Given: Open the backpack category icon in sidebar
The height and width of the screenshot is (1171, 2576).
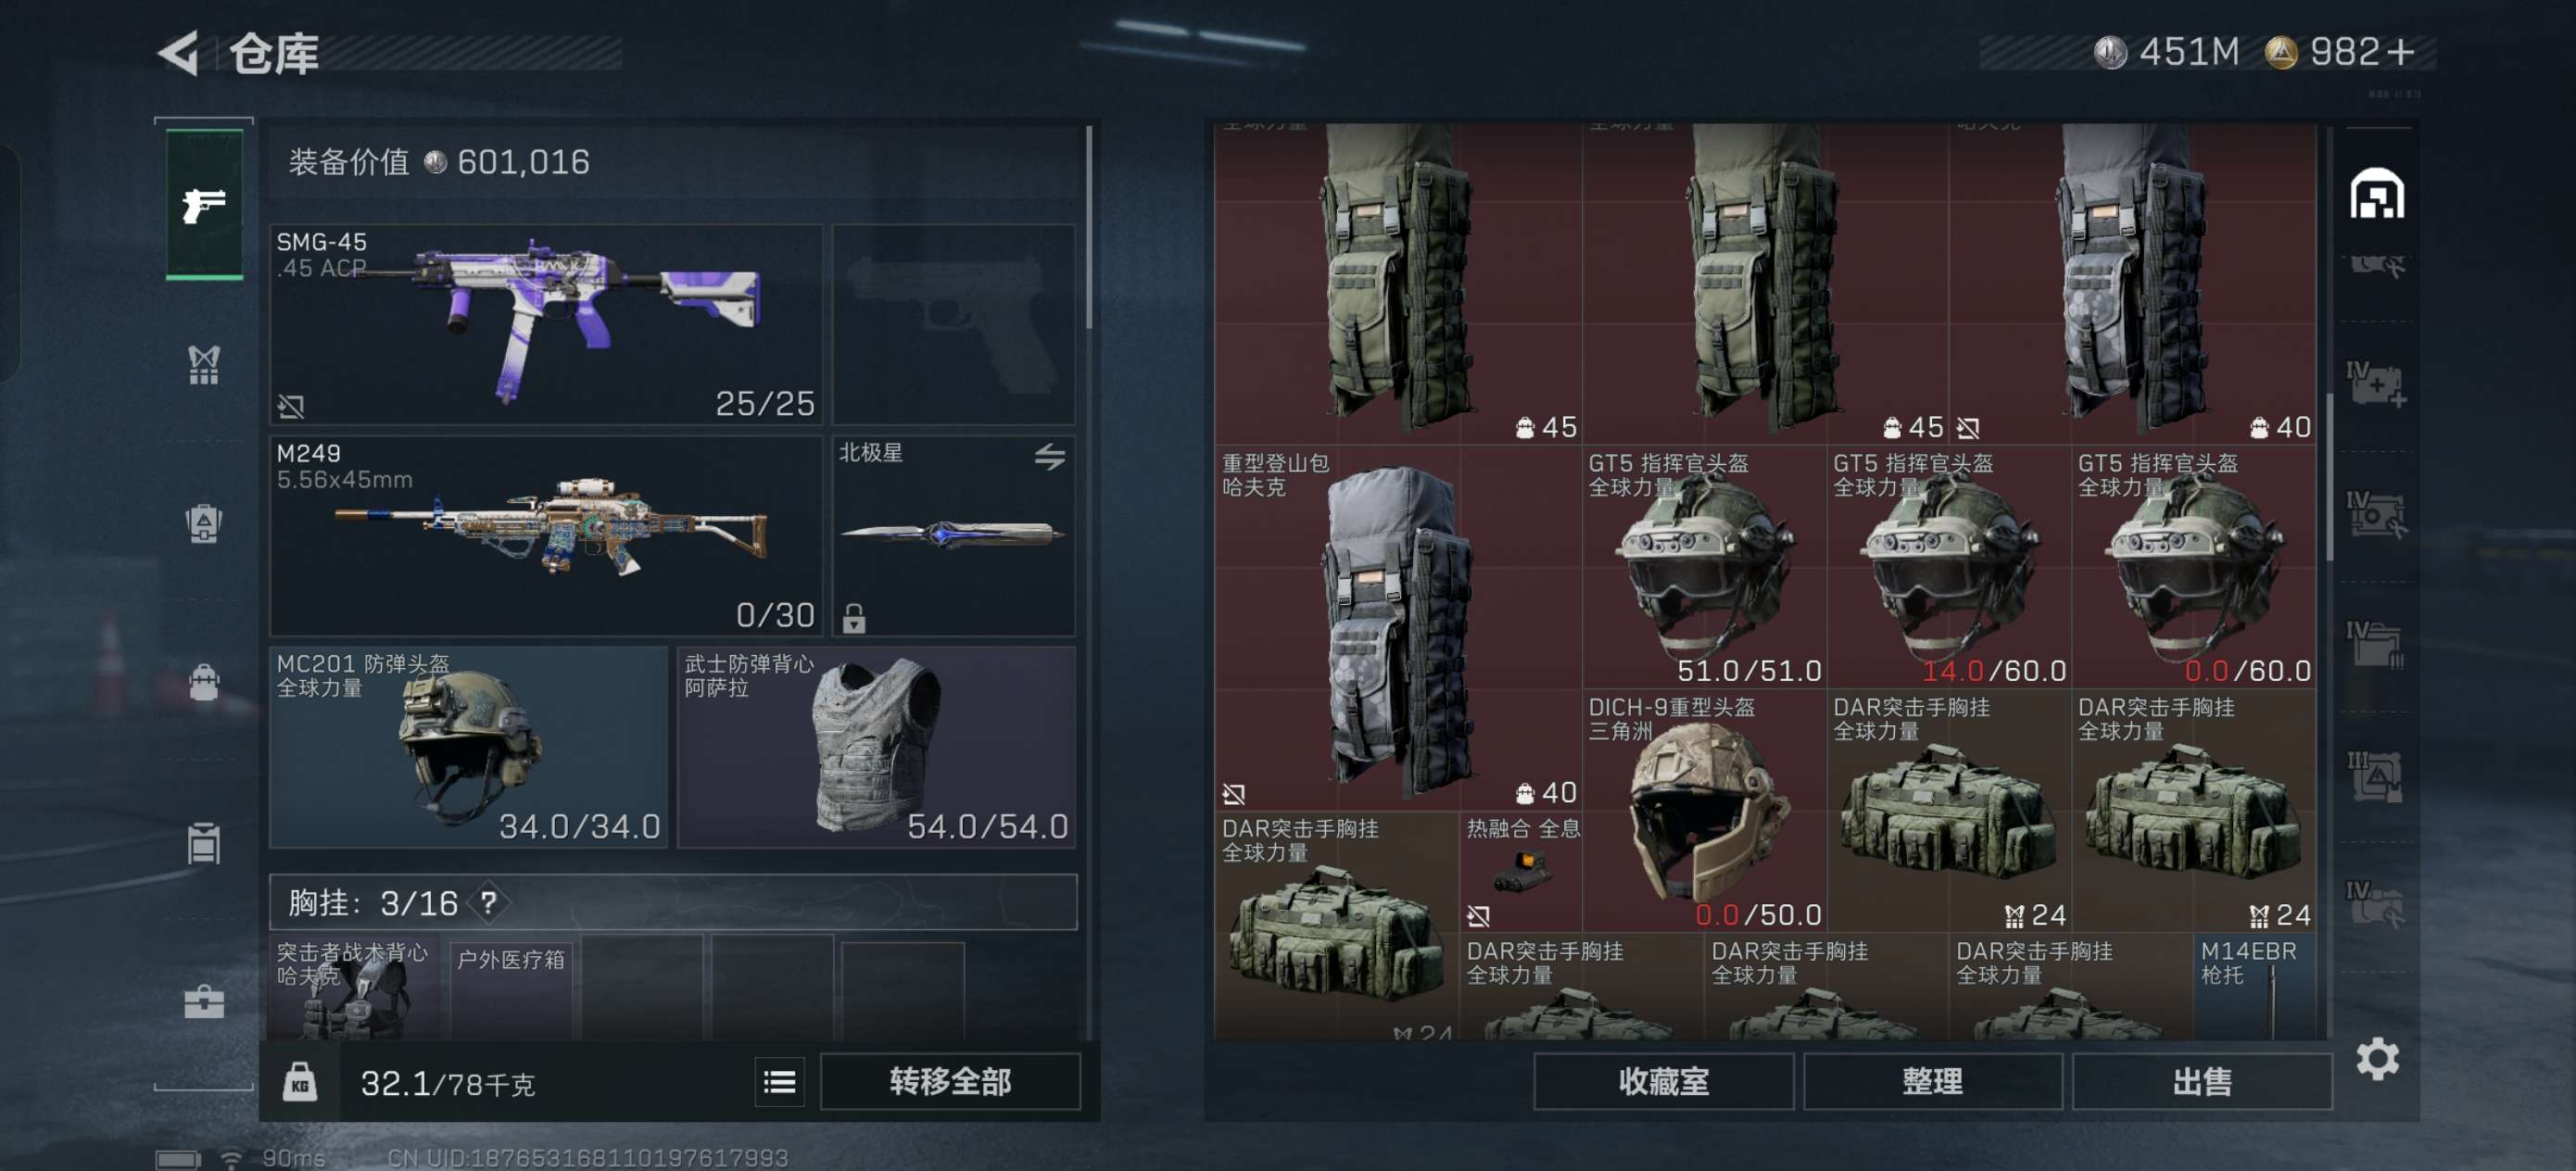Looking at the screenshot, I should click(204, 523).
